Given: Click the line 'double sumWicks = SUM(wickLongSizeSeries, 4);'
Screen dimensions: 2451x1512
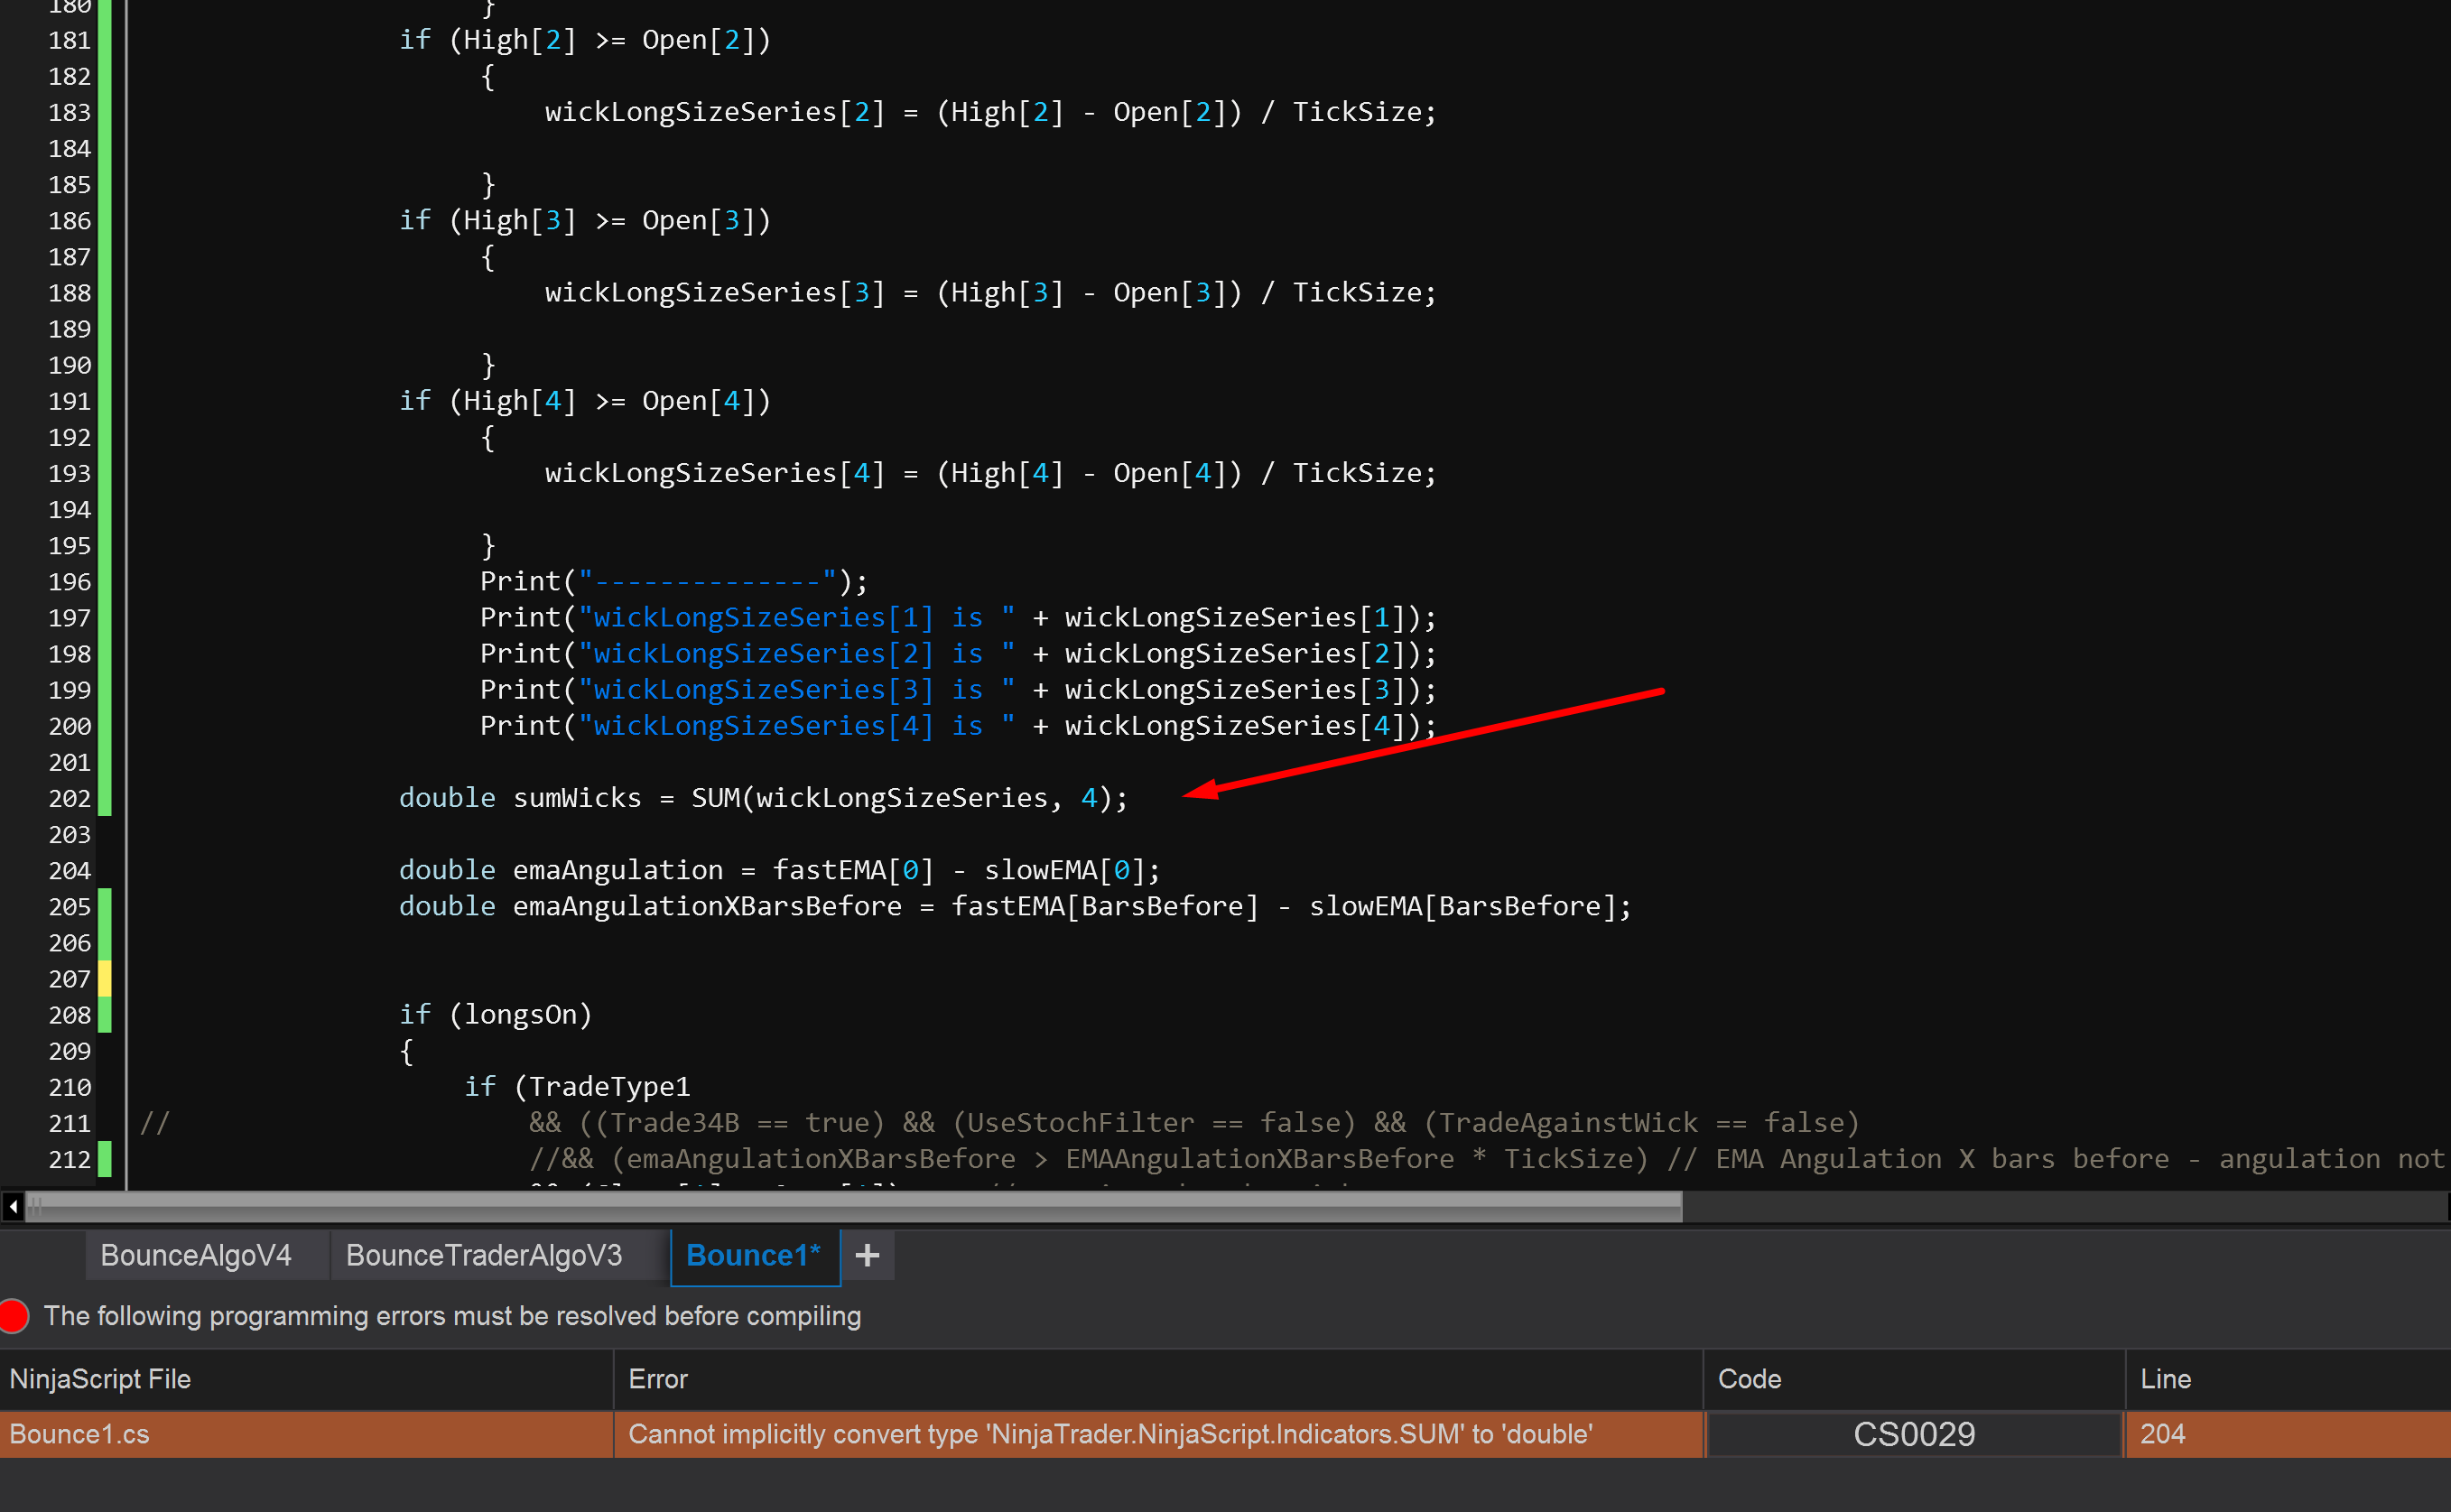Looking at the screenshot, I should tap(763, 798).
